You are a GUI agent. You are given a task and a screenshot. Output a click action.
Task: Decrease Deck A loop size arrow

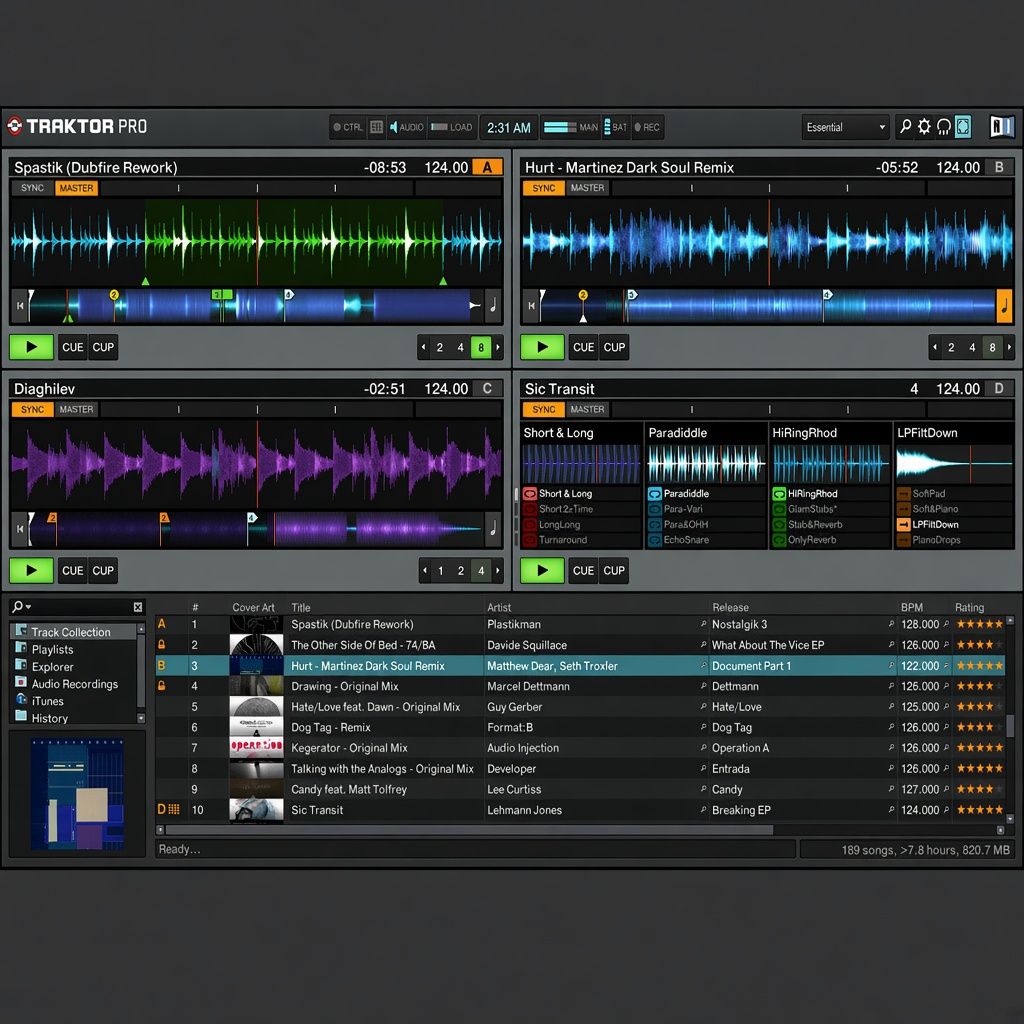pos(424,347)
